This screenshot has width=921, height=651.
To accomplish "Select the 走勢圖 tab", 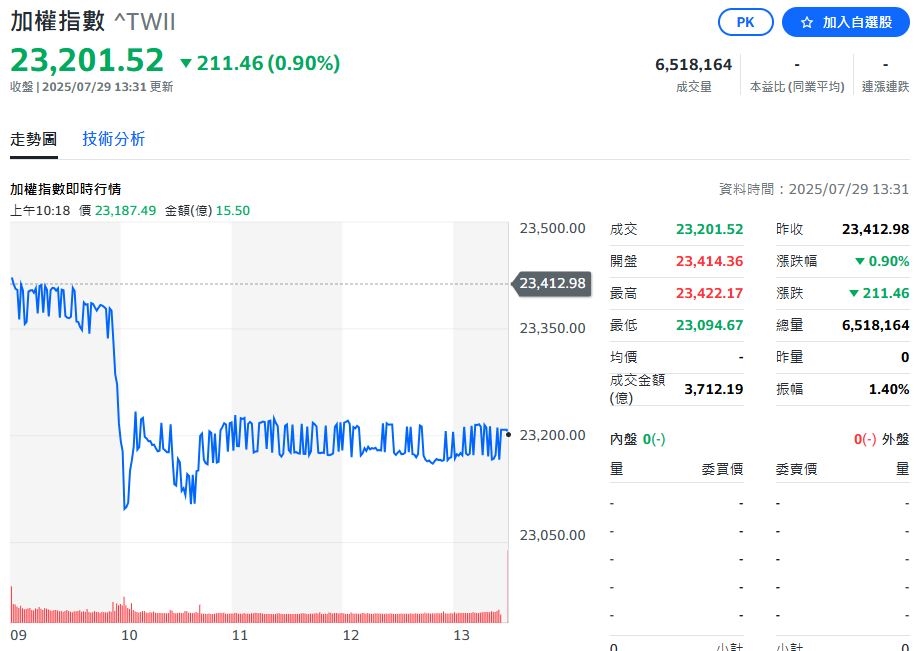I will 34,139.
